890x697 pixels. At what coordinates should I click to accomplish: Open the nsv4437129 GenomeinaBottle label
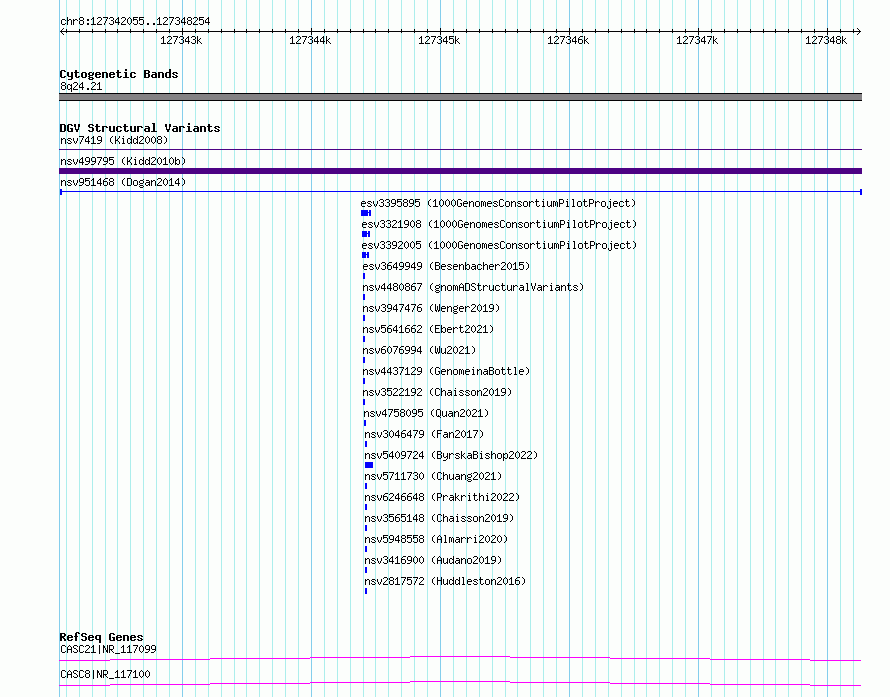pos(446,371)
